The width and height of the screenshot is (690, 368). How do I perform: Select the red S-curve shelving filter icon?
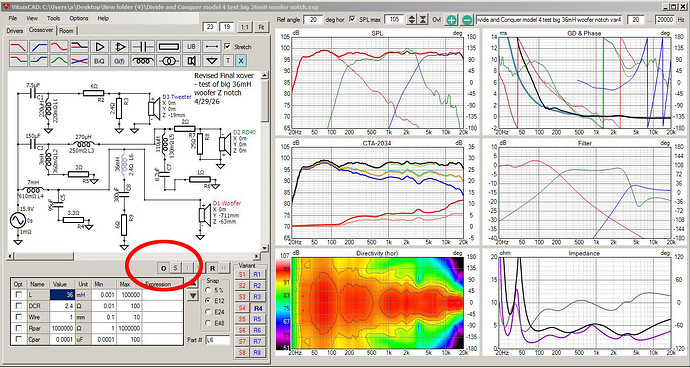tap(59, 47)
